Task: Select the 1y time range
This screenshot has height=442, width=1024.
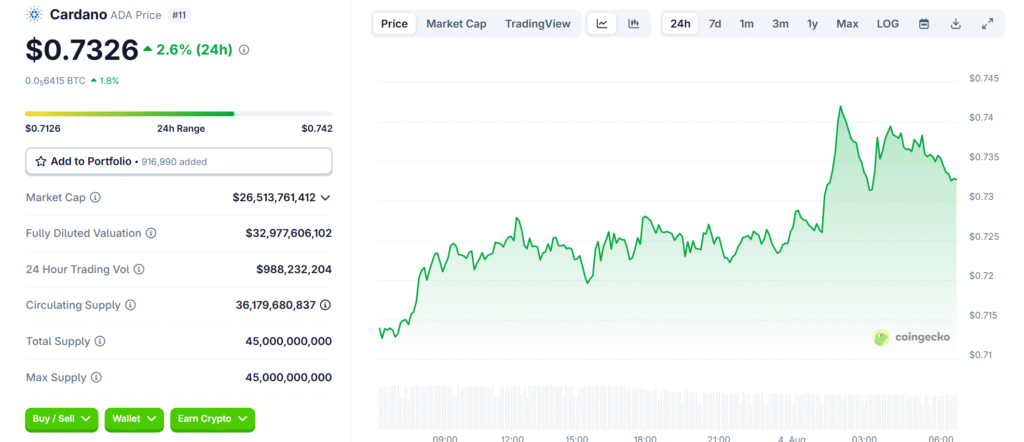Action: click(812, 24)
